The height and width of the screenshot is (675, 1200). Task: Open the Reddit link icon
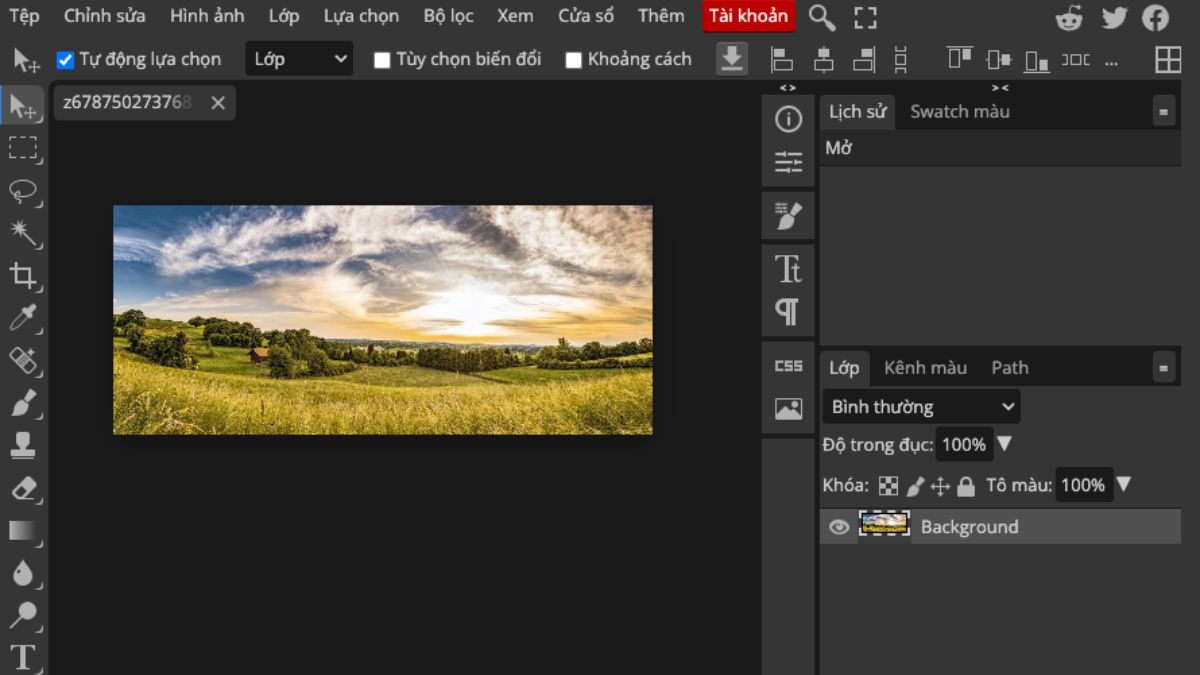point(1070,17)
